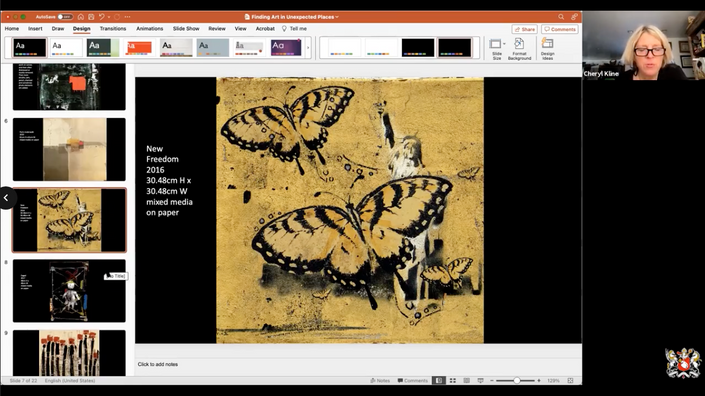The image size is (705, 396).
Task: Click the zoom in plus button
Action: tap(539, 380)
